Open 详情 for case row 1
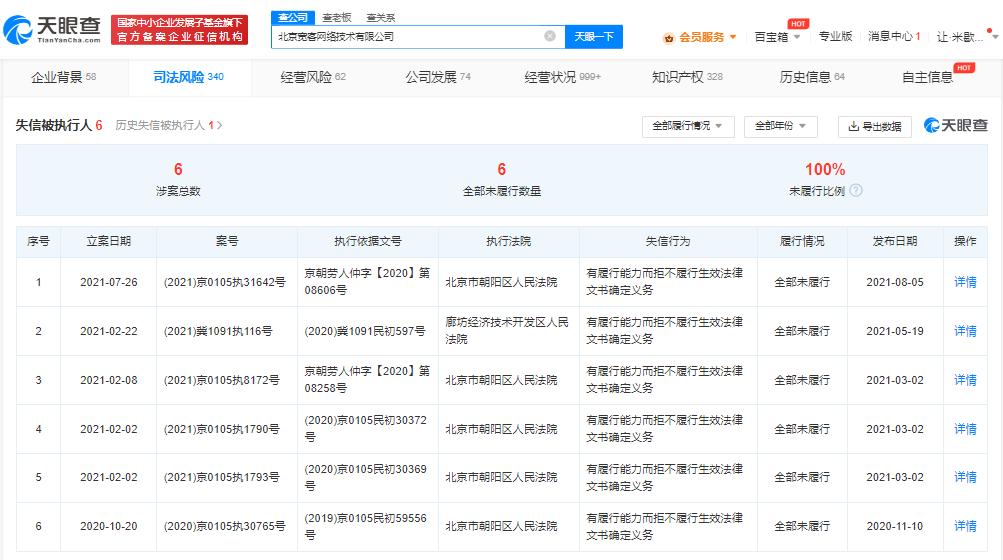This screenshot has width=1003, height=560. click(965, 282)
